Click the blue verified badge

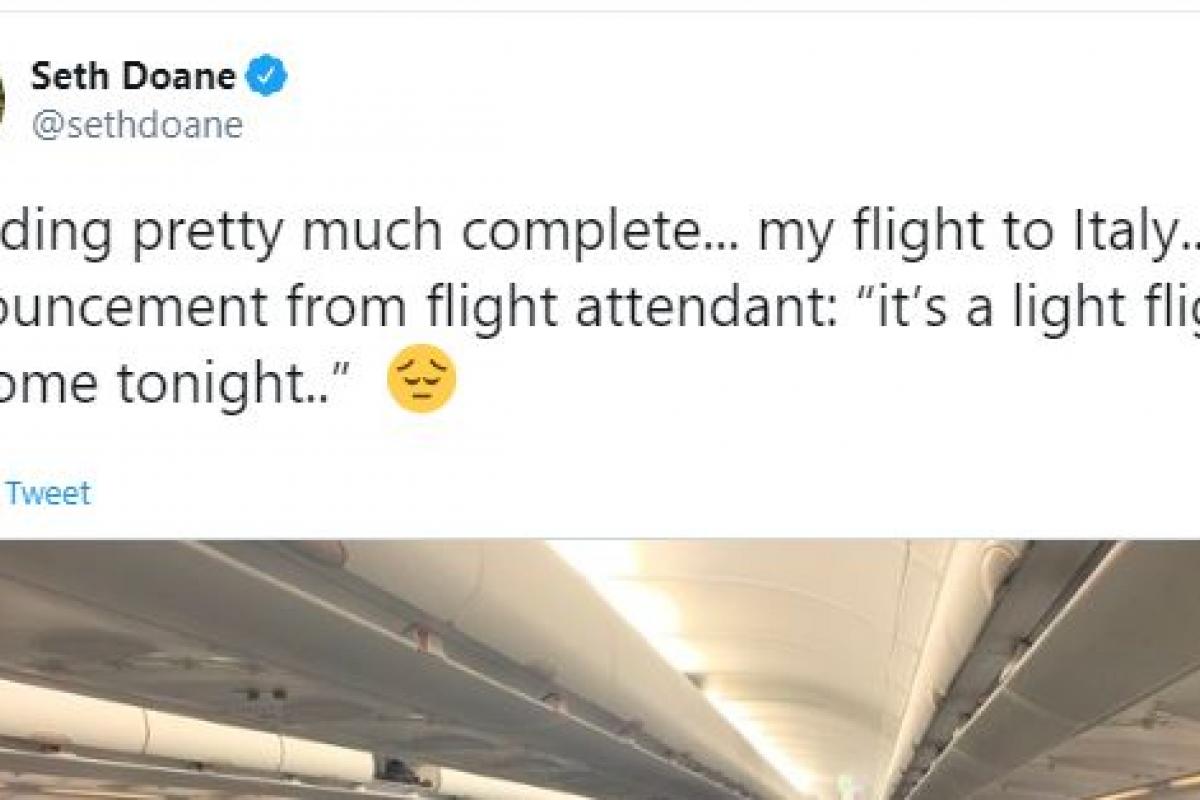pyautogui.click(x=267, y=77)
